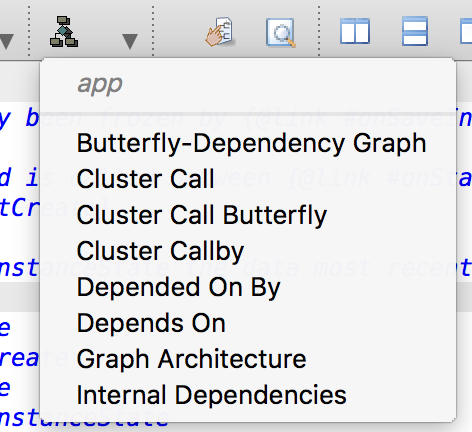Split the editor into stacked horizontal panes

click(x=415, y=31)
